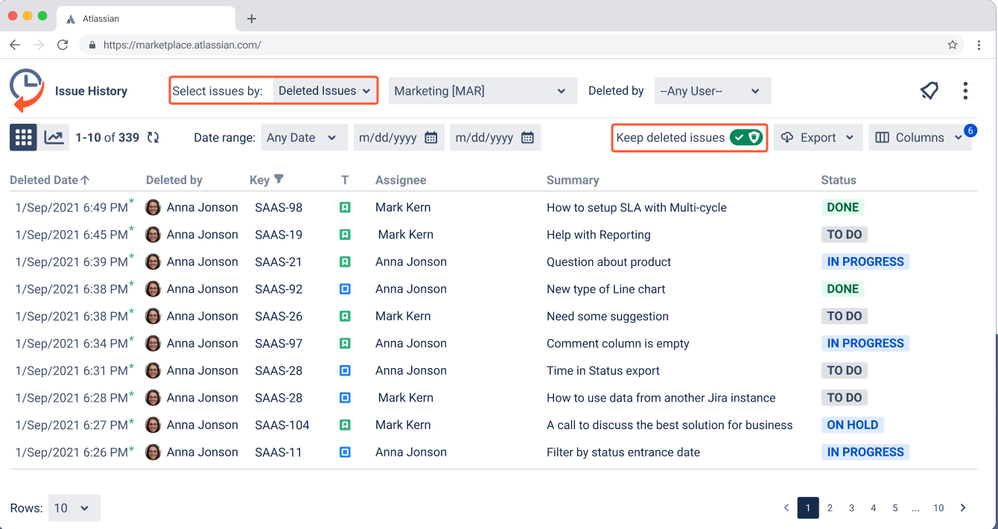This screenshot has width=998, height=529.
Task: Reload the page in browser
Action: point(63,45)
